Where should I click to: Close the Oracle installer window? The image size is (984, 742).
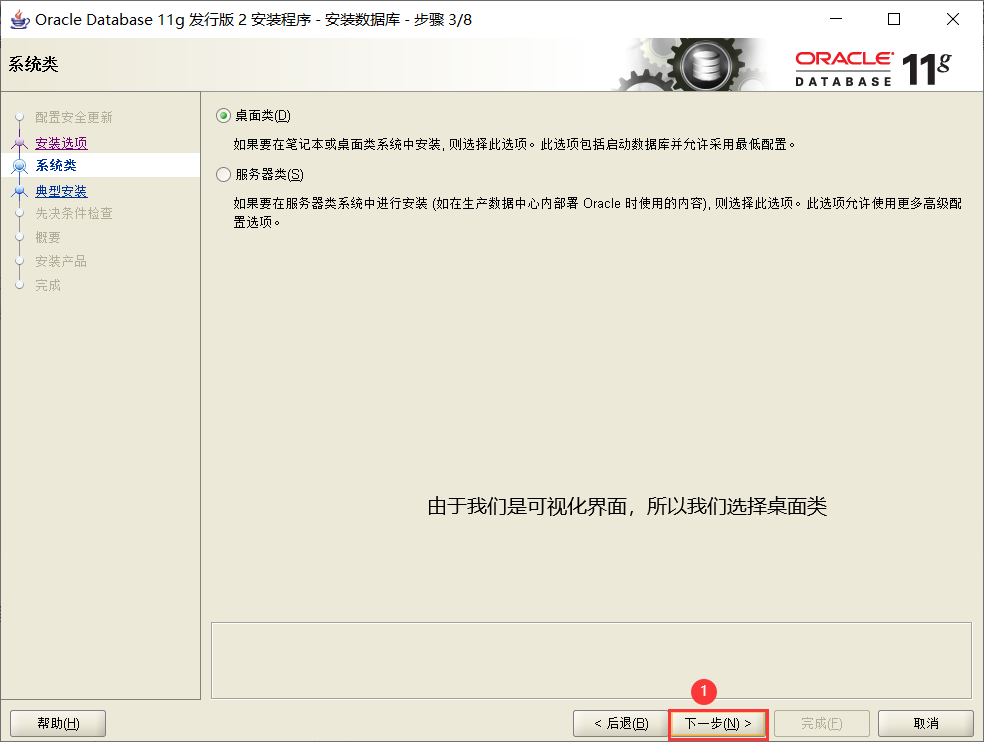click(x=953, y=19)
